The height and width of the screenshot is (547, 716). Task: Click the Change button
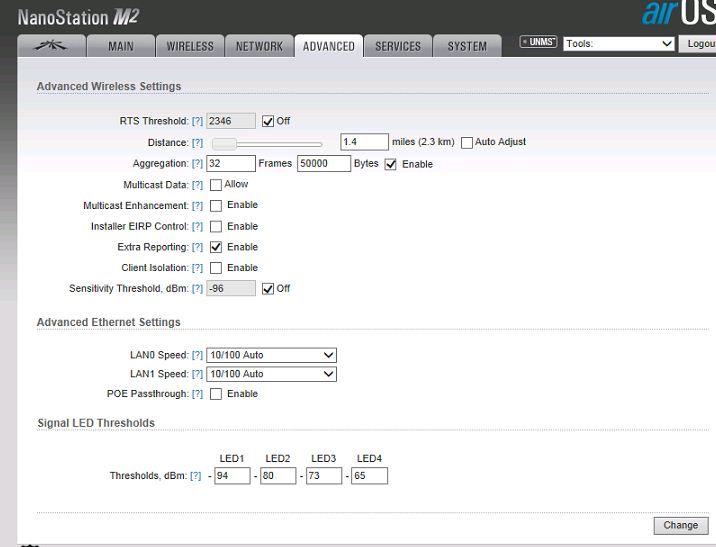(681, 525)
